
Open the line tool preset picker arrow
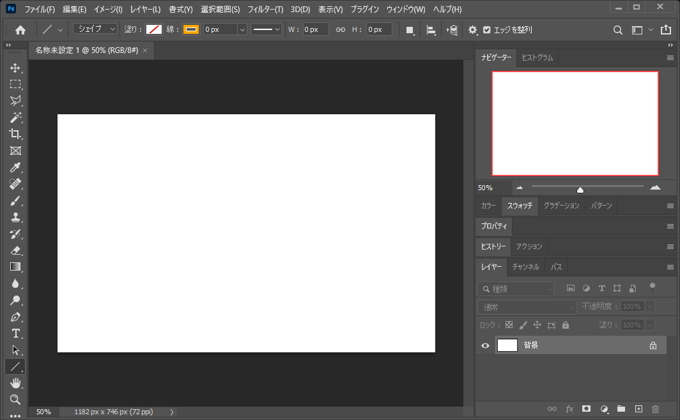[x=60, y=30]
